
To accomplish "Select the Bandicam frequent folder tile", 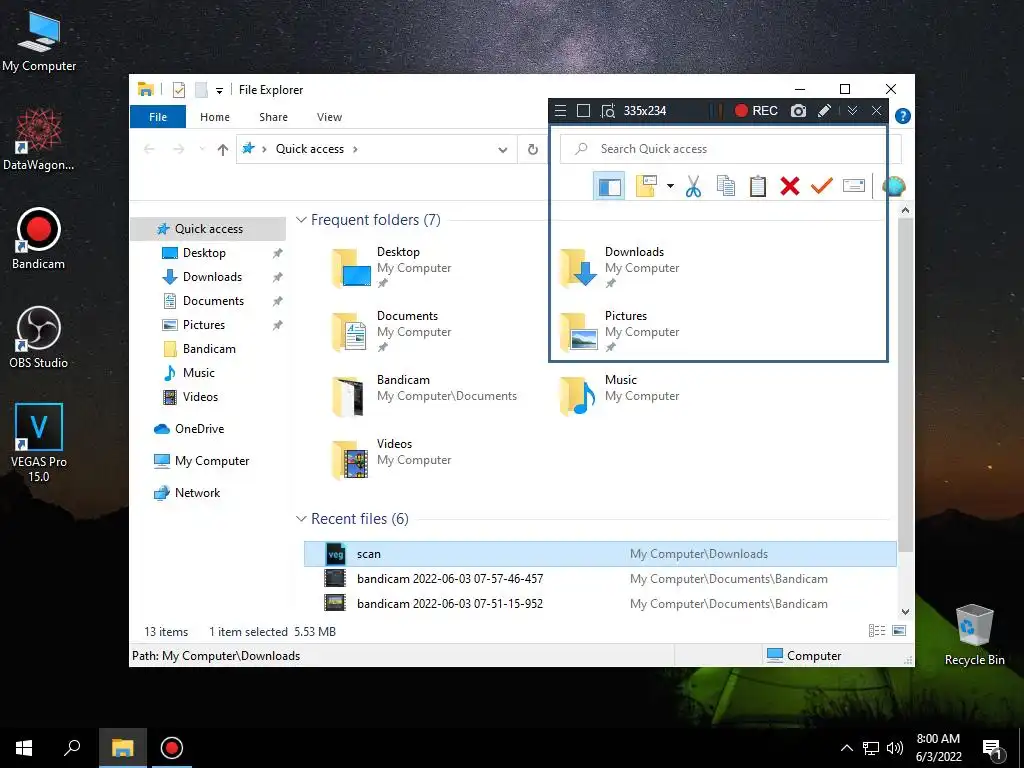I will point(424,395).
